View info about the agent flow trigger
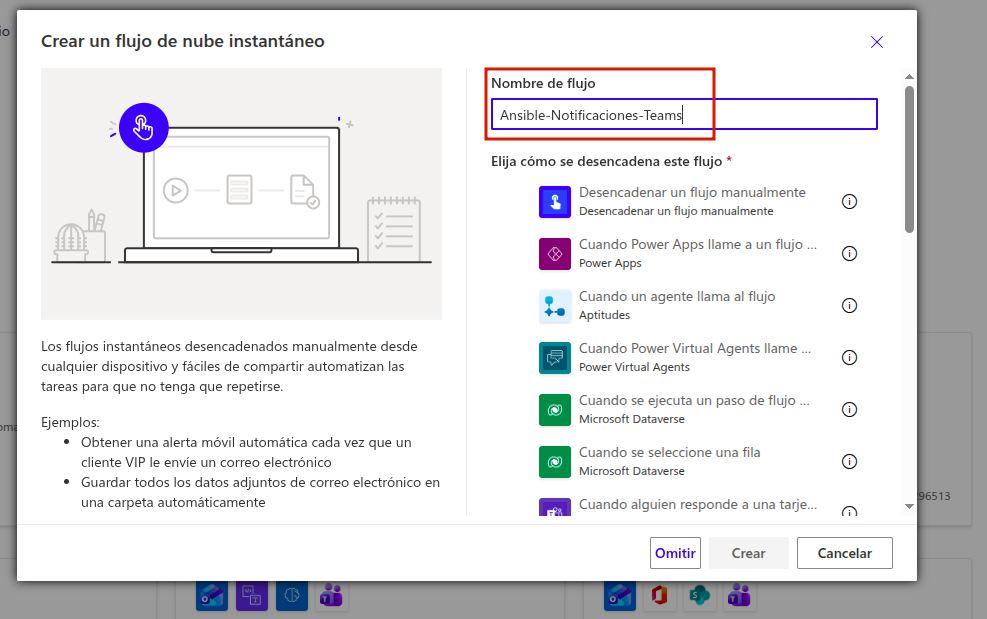This screenshot has width=987, height=619. (849, 306)
